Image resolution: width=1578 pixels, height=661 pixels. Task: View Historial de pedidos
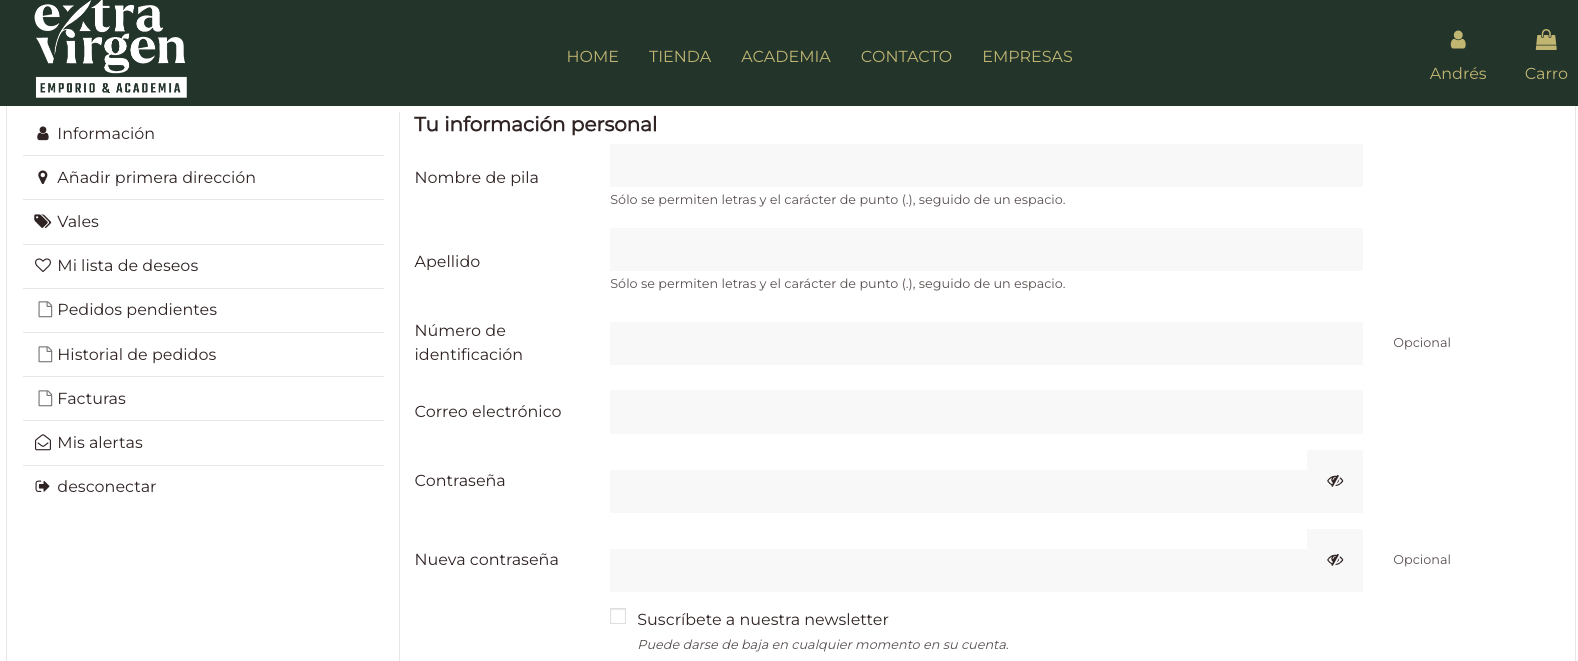tap(203, 354)
